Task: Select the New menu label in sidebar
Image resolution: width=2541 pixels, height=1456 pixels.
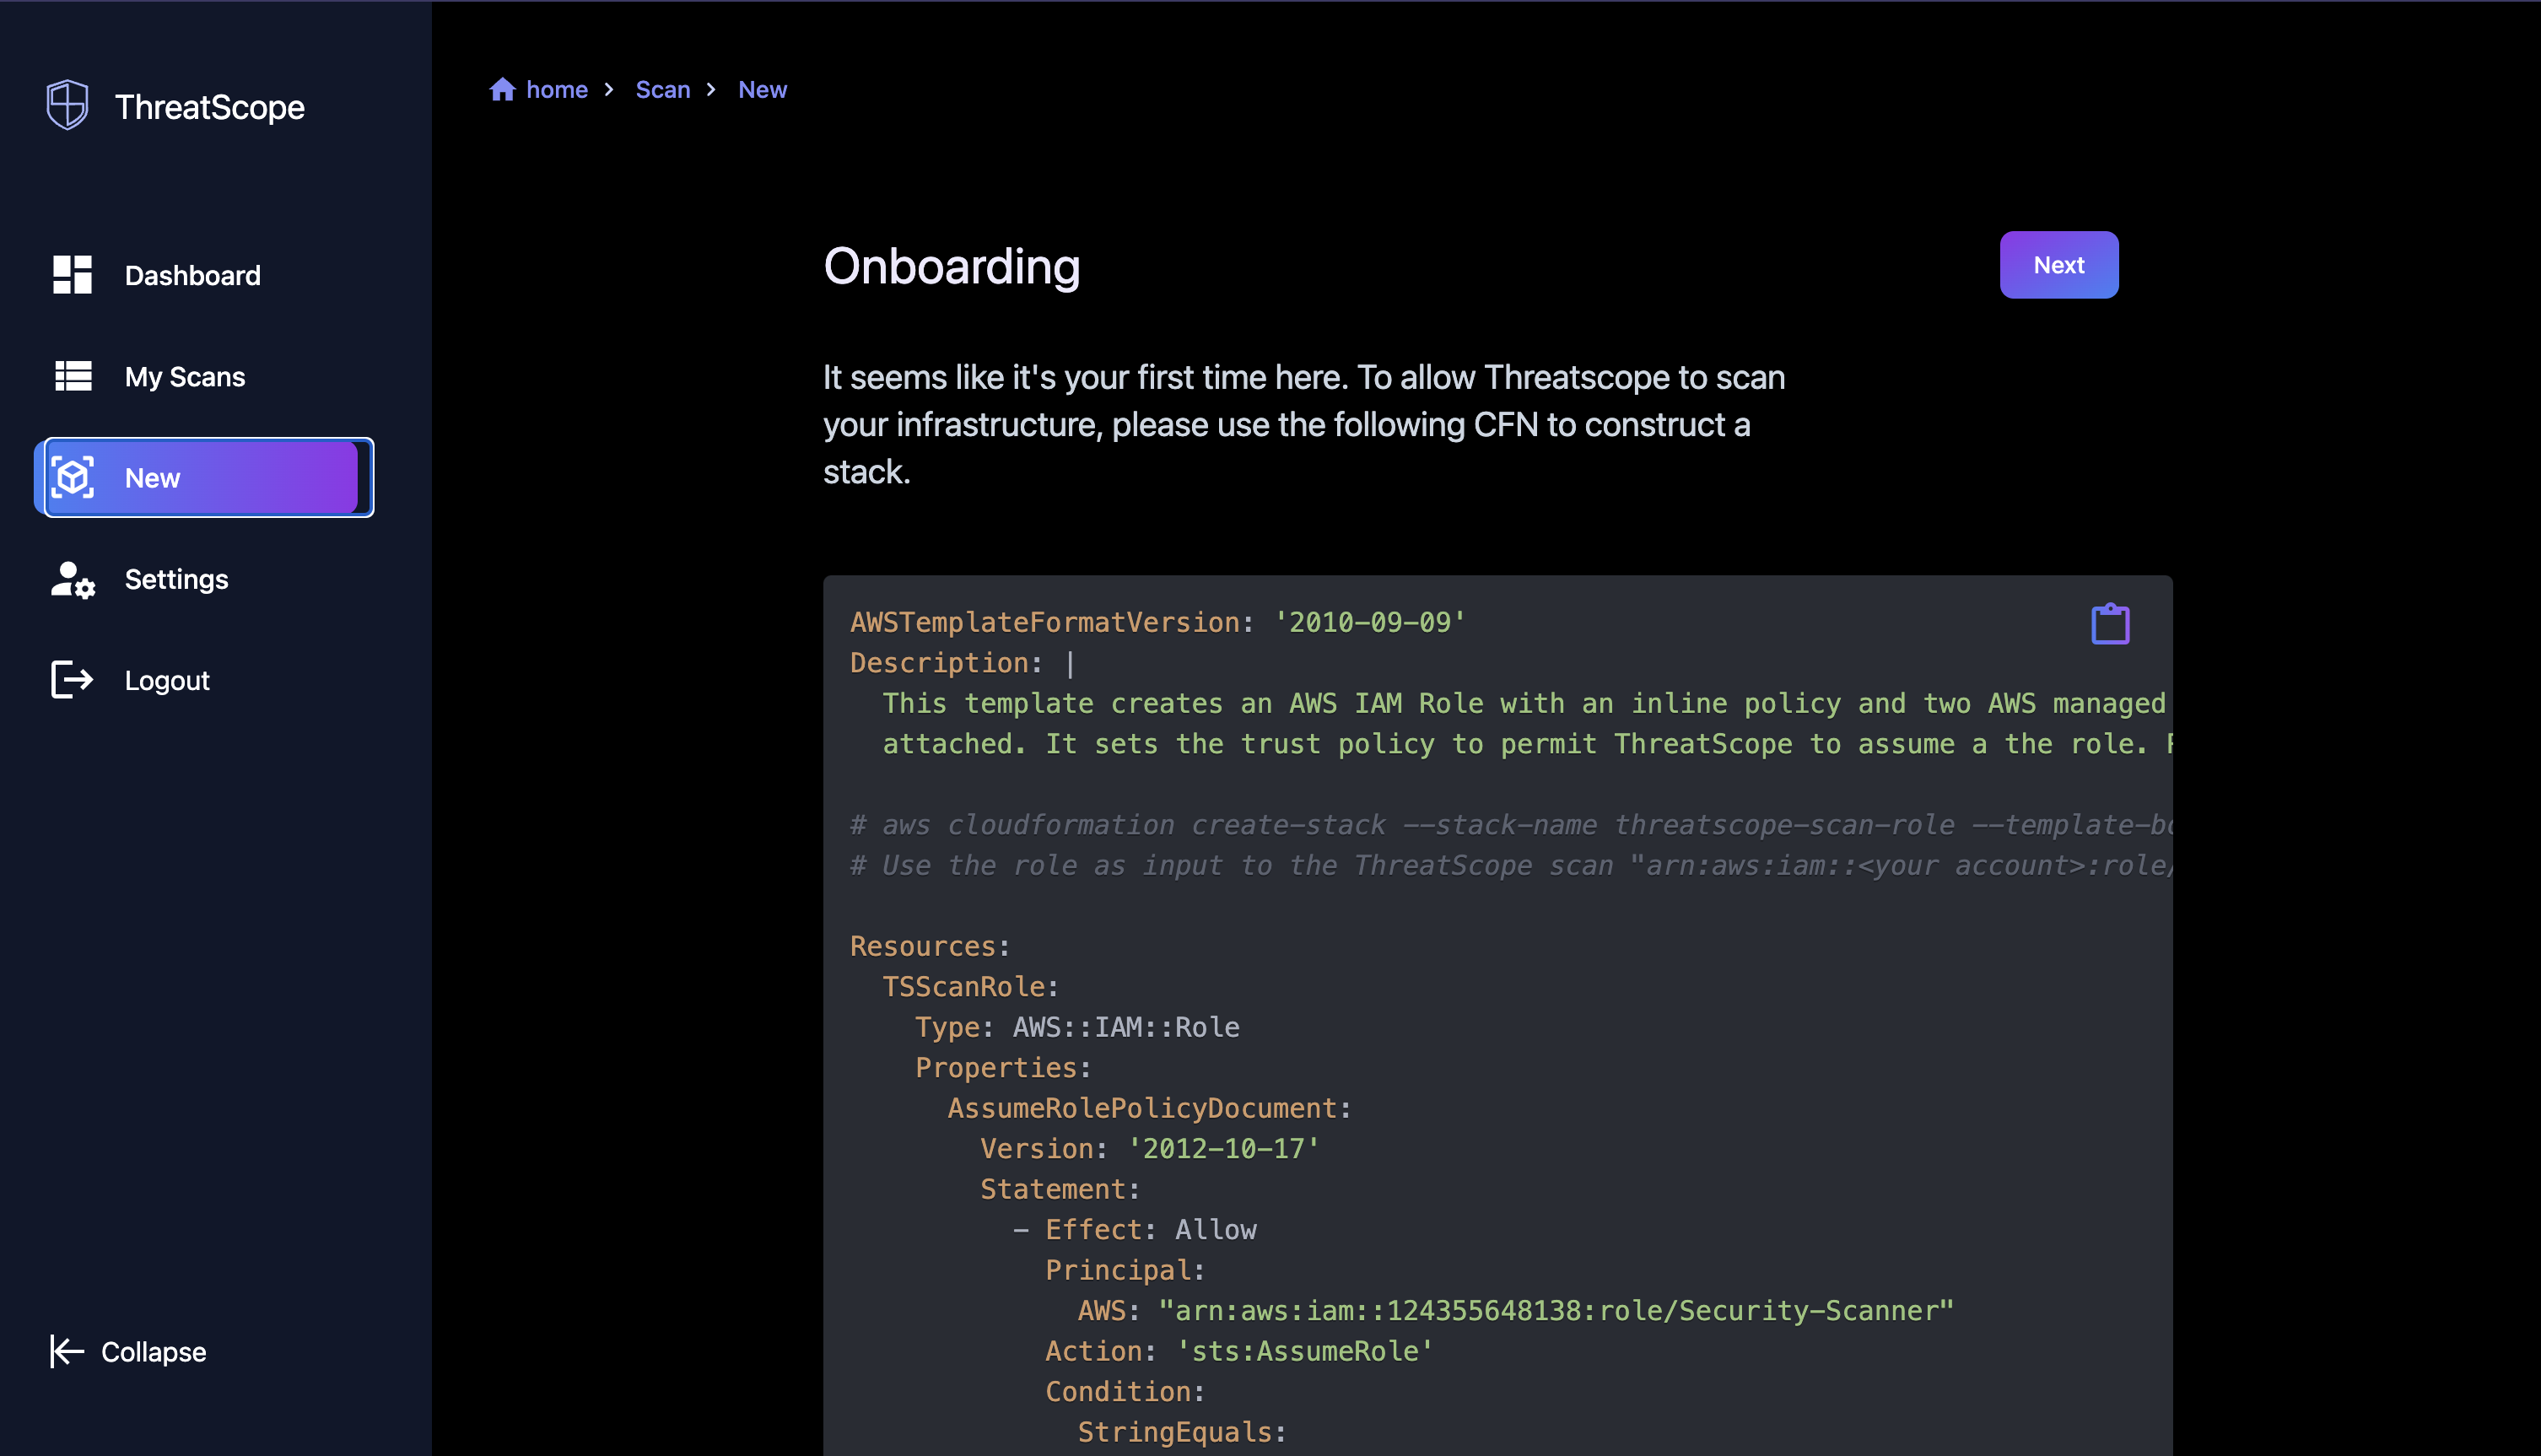Action: [152, 478]
